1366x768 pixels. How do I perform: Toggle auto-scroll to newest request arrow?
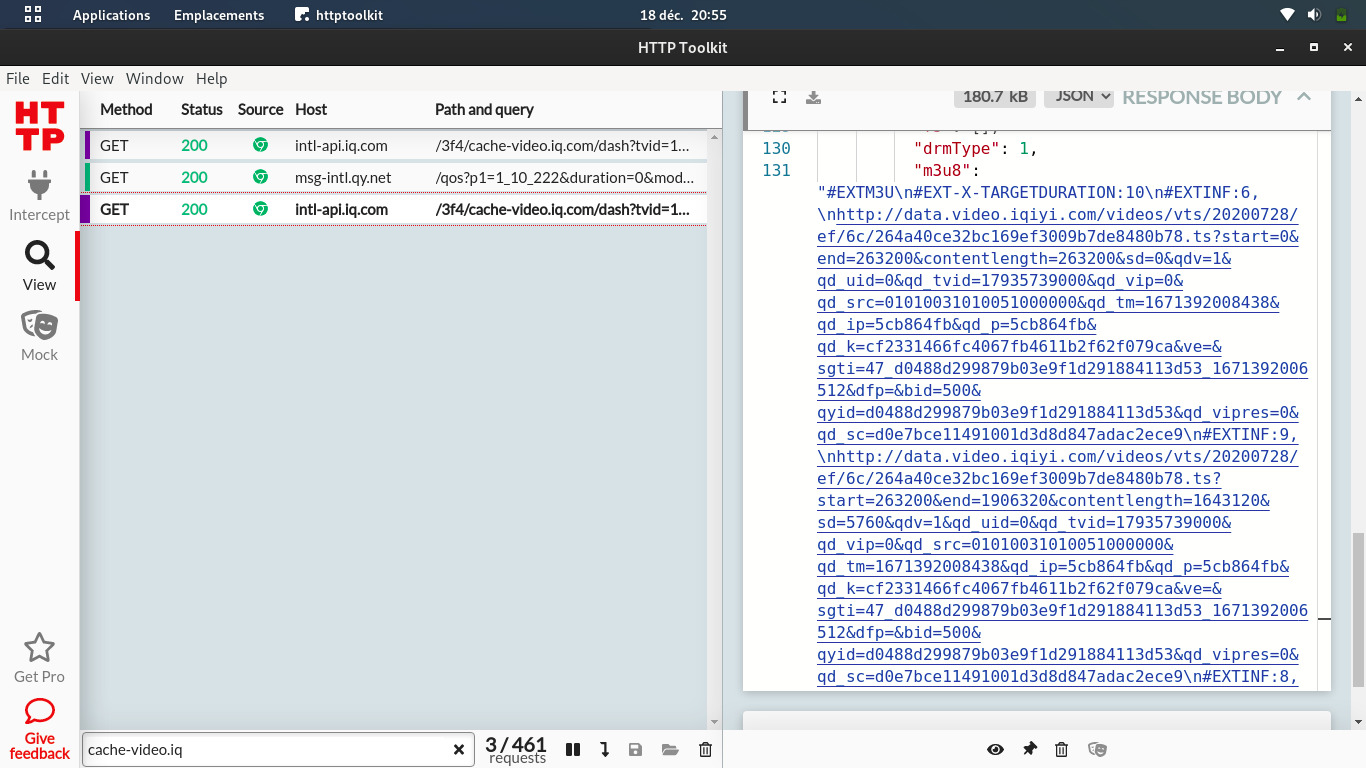604,749
